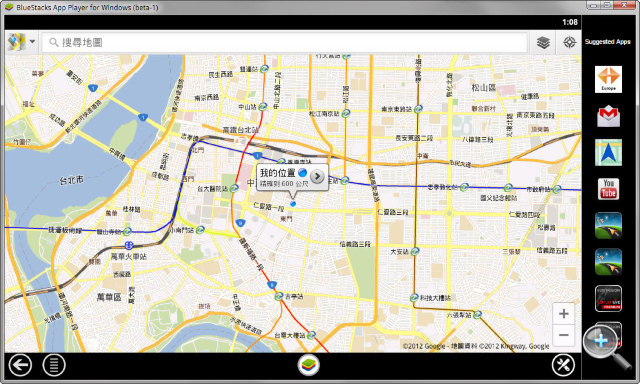Click the 高鐵台北站 label
The image size is (640, 384).
pyautogui.click(x=240, y=130)
